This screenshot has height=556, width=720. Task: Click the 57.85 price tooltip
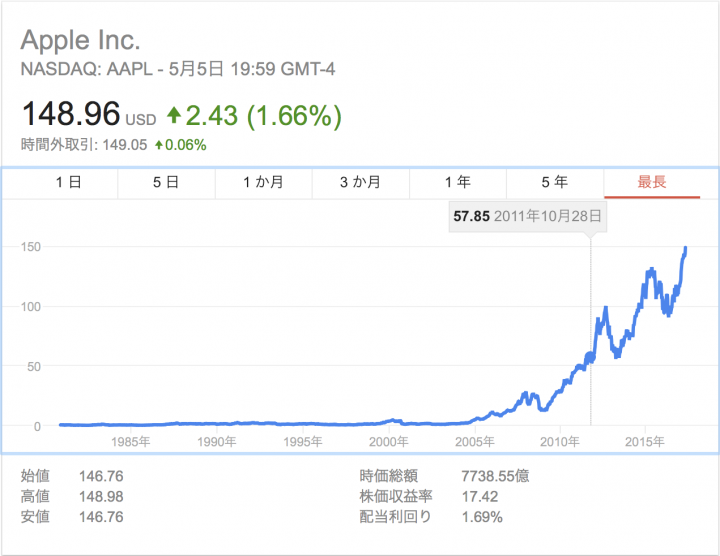coord(528,216)
